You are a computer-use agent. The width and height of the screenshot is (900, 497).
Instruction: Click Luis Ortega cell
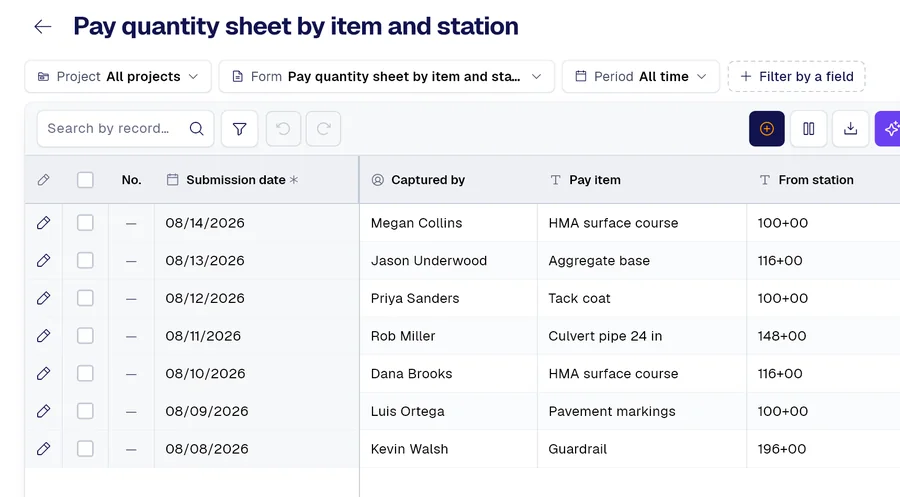[449, 411]
